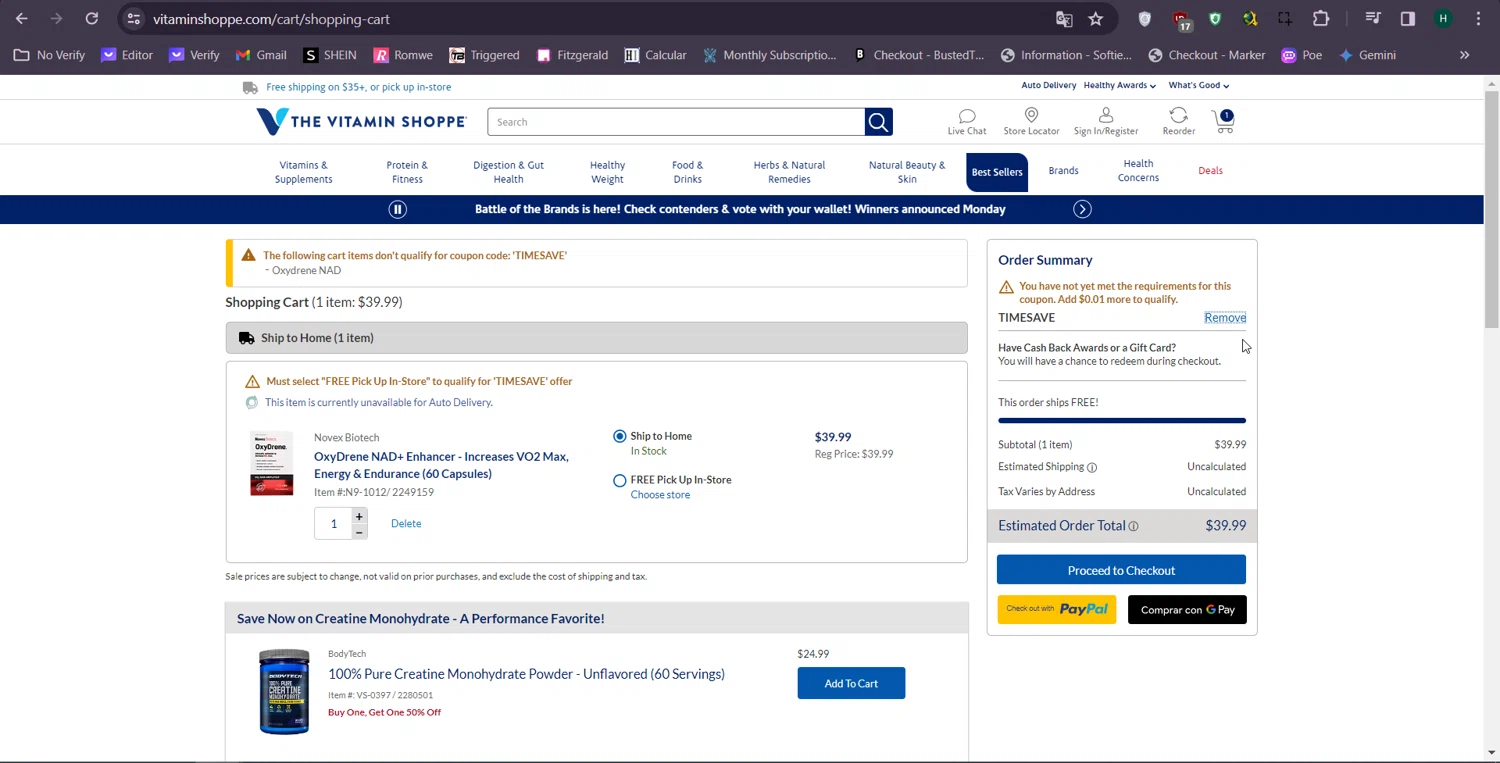Increase quantity with the plus button

point(359,516)
